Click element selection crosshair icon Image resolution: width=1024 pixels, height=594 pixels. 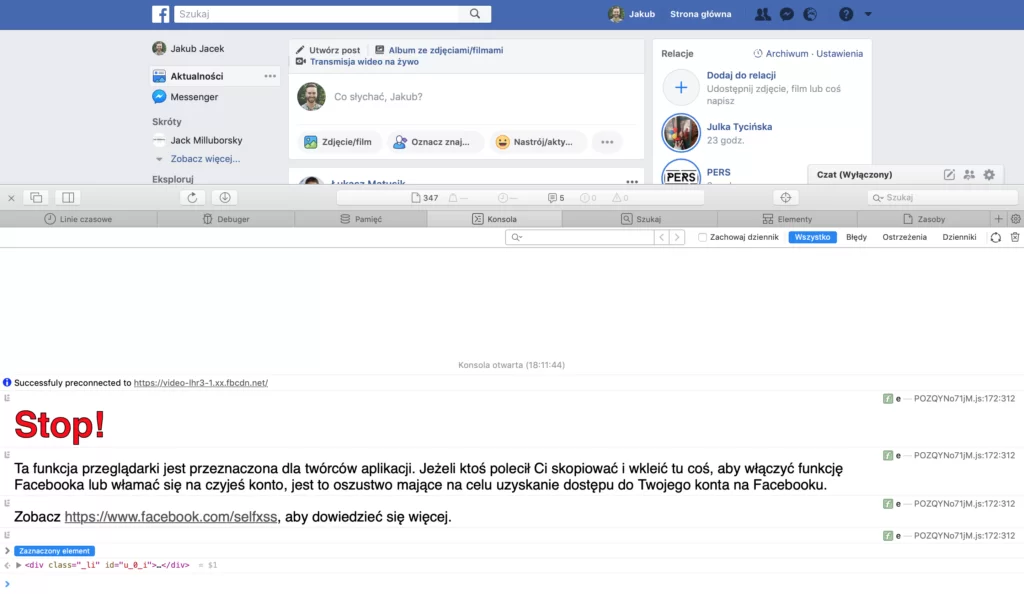pyautogui.click(x=786, y=198)
